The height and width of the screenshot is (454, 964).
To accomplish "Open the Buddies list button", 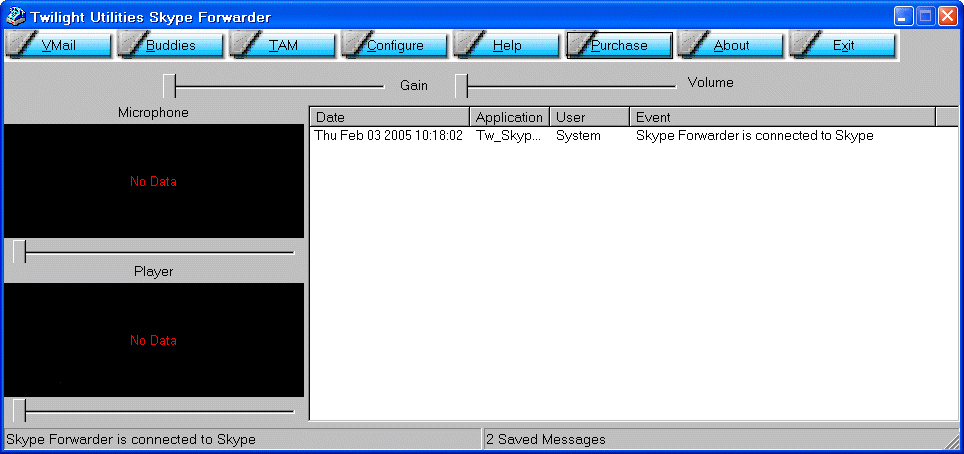I will [x=170, y=46].
